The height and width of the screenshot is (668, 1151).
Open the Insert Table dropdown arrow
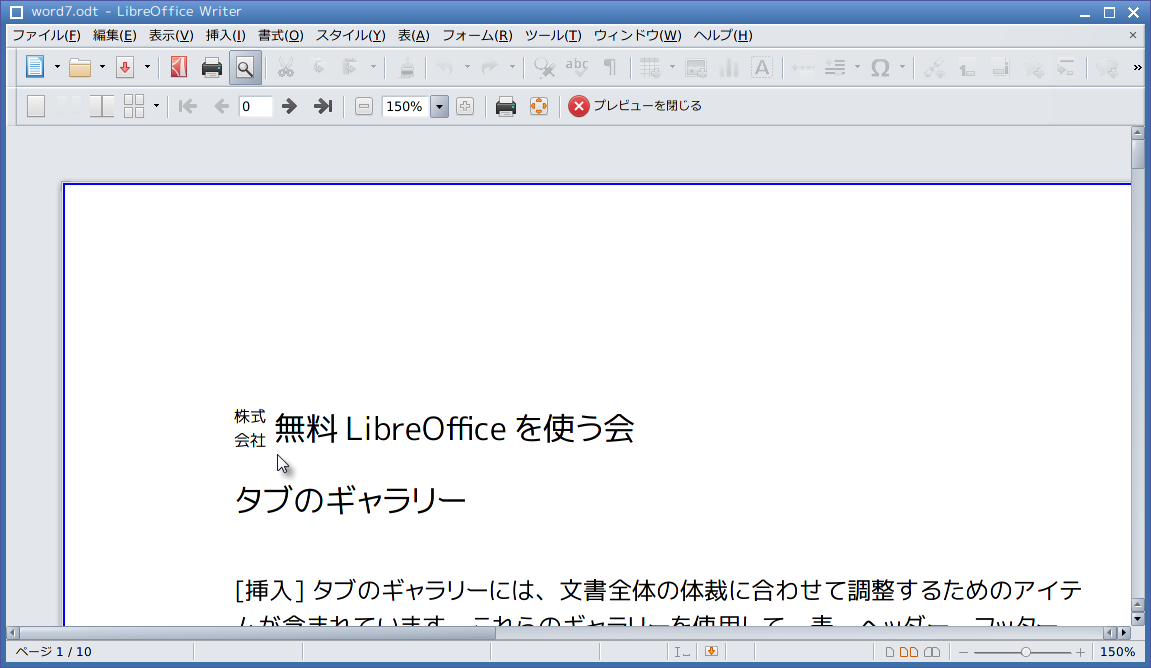click(x=672, y=68)
